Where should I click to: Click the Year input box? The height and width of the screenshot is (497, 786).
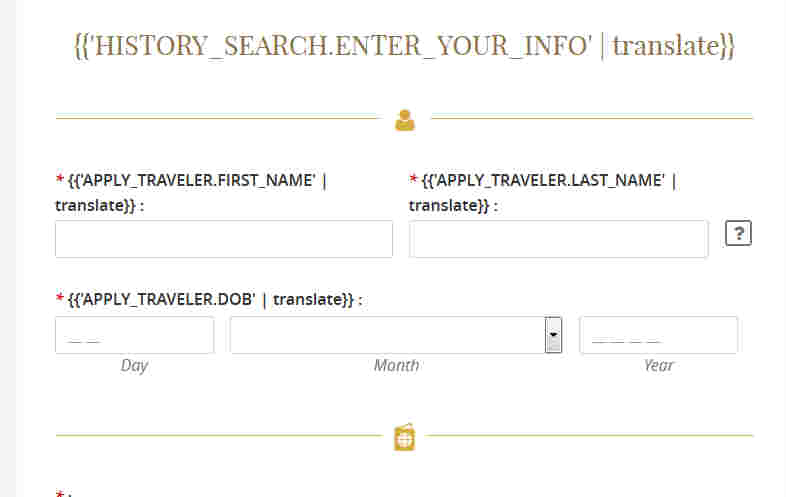pos(659,335)
